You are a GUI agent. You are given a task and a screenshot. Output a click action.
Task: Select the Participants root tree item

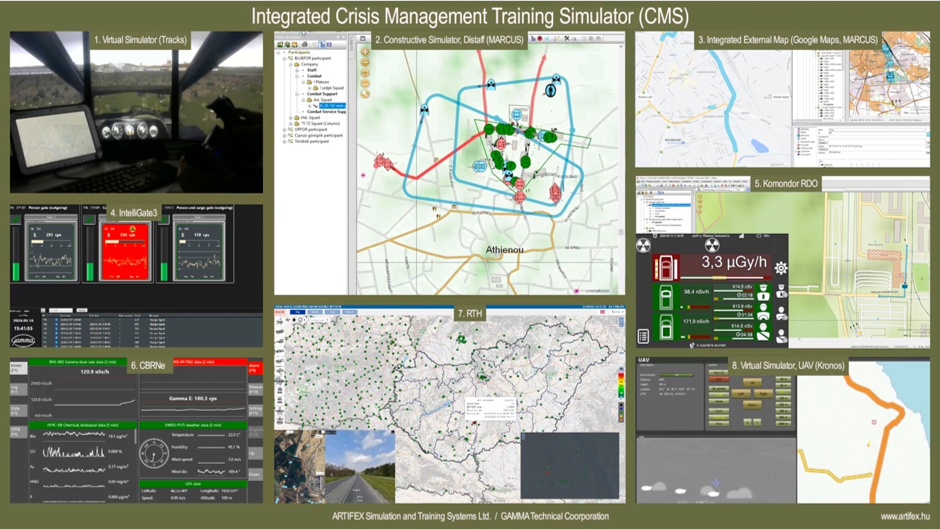click(x=299, y=52)
